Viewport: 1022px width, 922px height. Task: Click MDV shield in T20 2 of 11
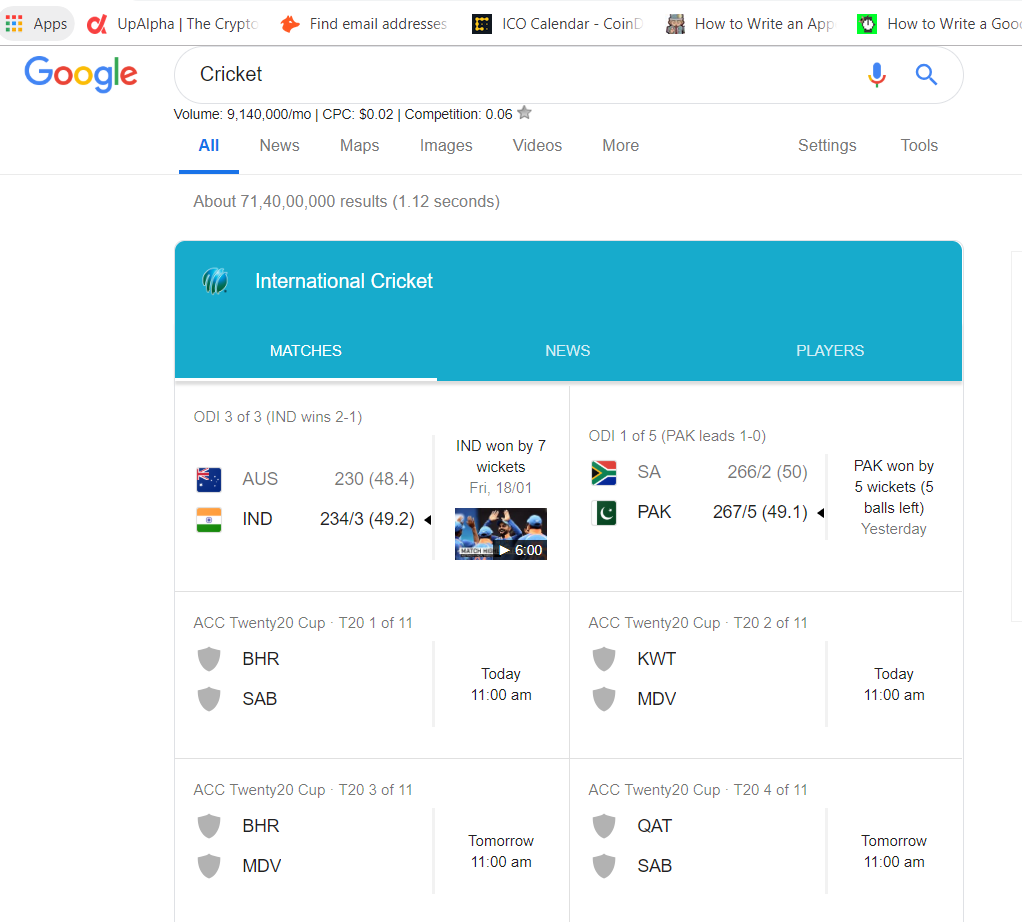point(604,699)
